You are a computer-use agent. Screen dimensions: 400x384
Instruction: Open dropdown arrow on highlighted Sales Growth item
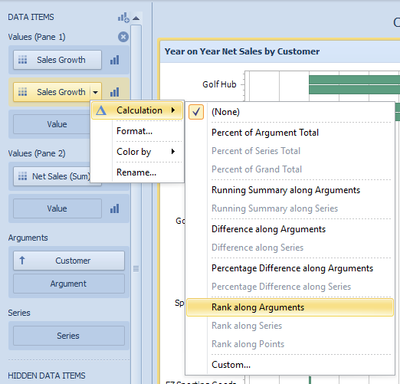pos(96,92)
